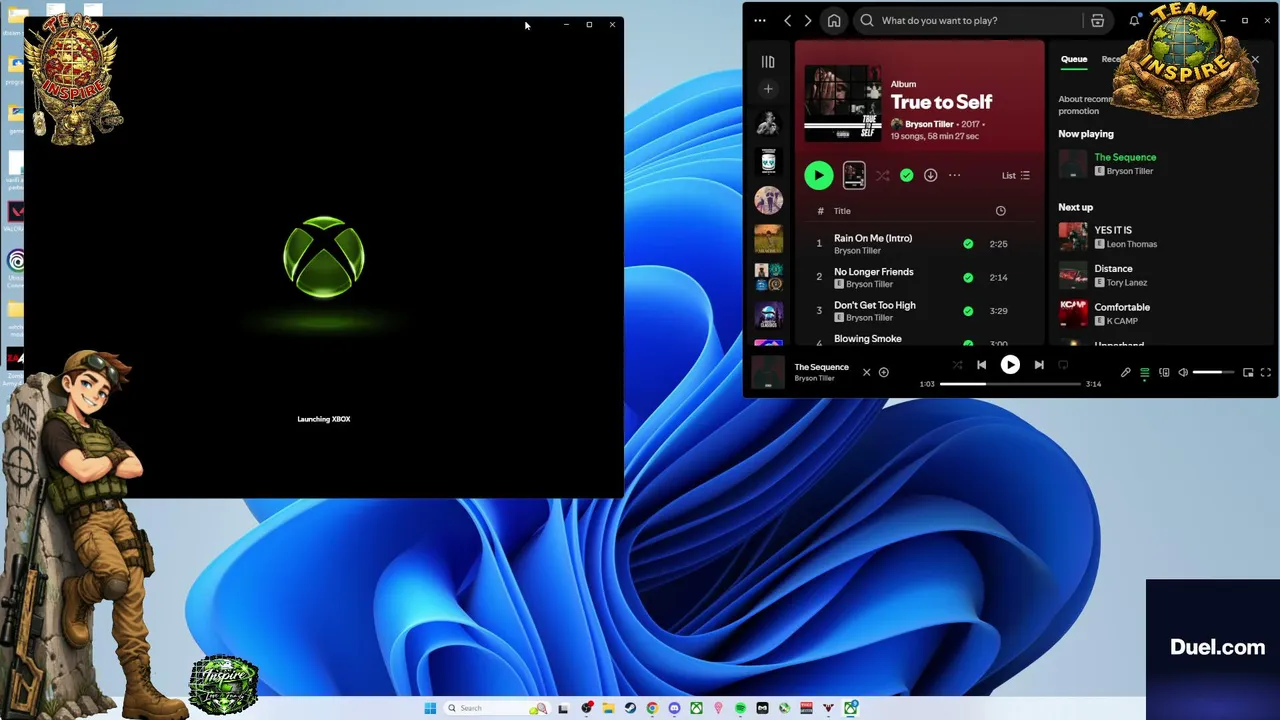Launch Steam from the taskbar

pyautogui.click(x=630, y=708)
